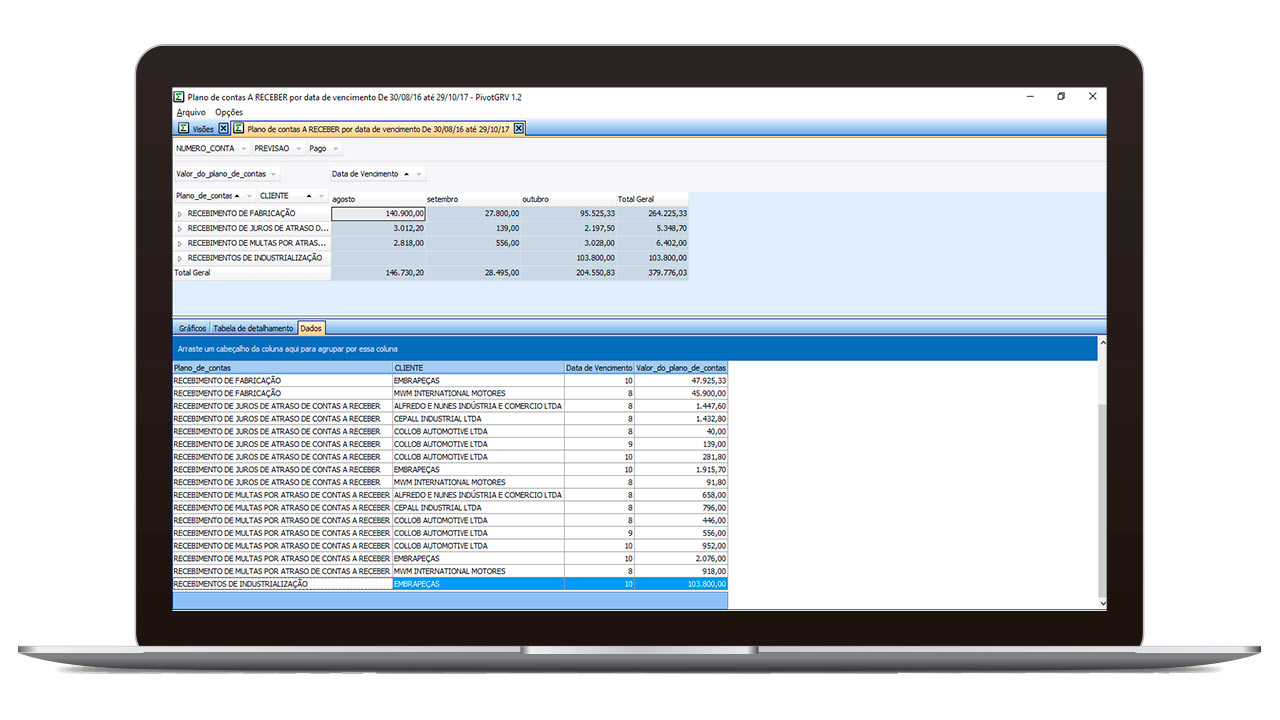
Task: Restore down the PivotGRV window
Action: [x=1061, y=97]
